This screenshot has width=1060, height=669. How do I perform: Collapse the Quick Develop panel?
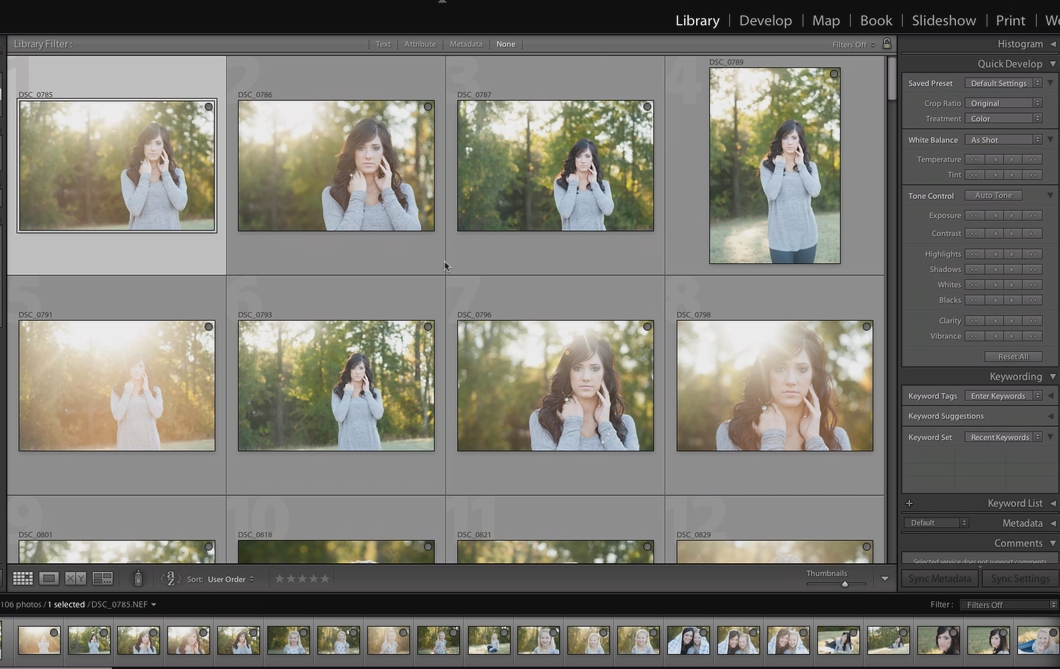[x=1052, y=64]
